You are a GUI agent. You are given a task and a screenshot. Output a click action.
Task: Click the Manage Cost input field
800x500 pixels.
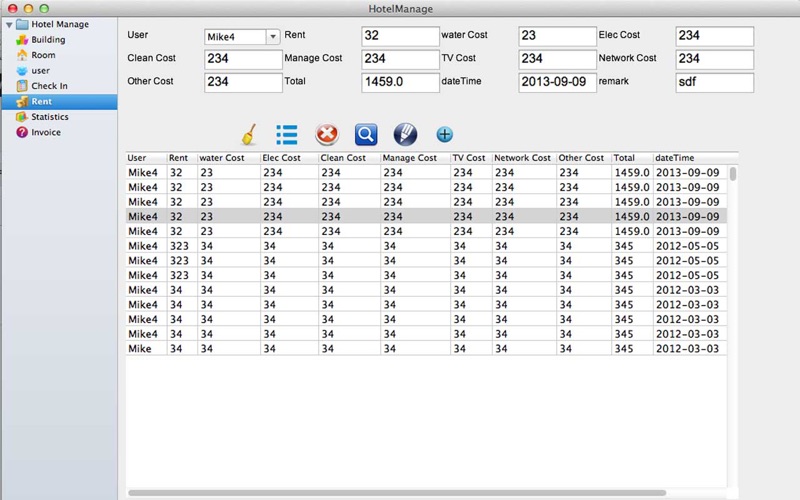400,59
